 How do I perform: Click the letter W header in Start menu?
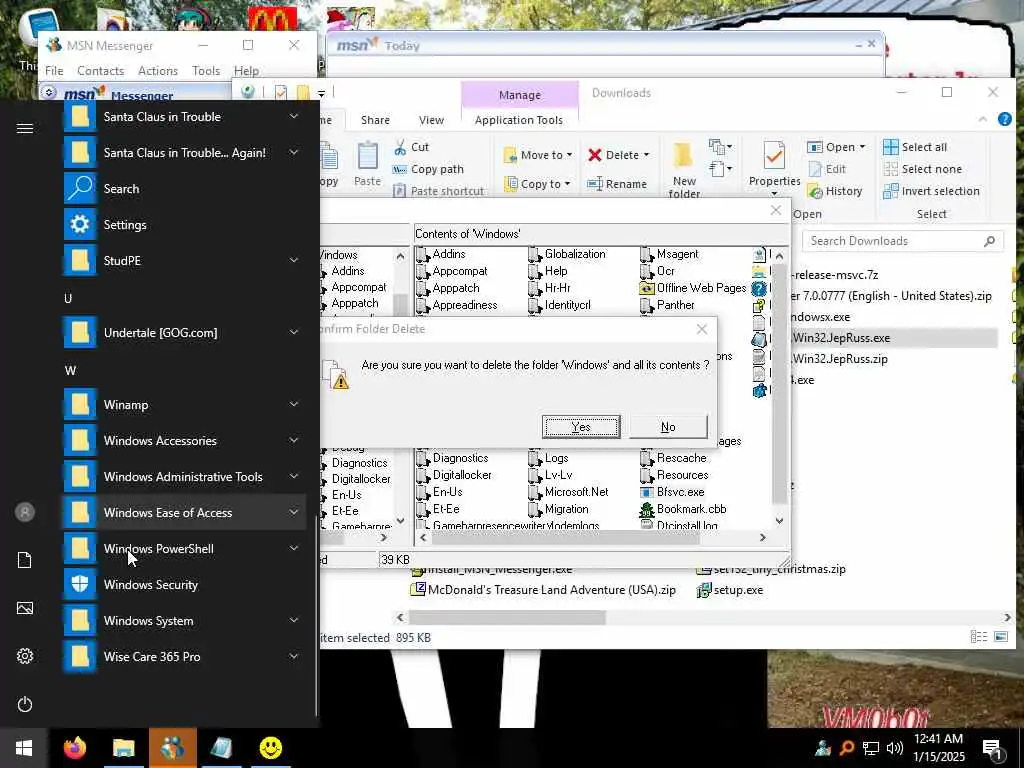[70, 370]
